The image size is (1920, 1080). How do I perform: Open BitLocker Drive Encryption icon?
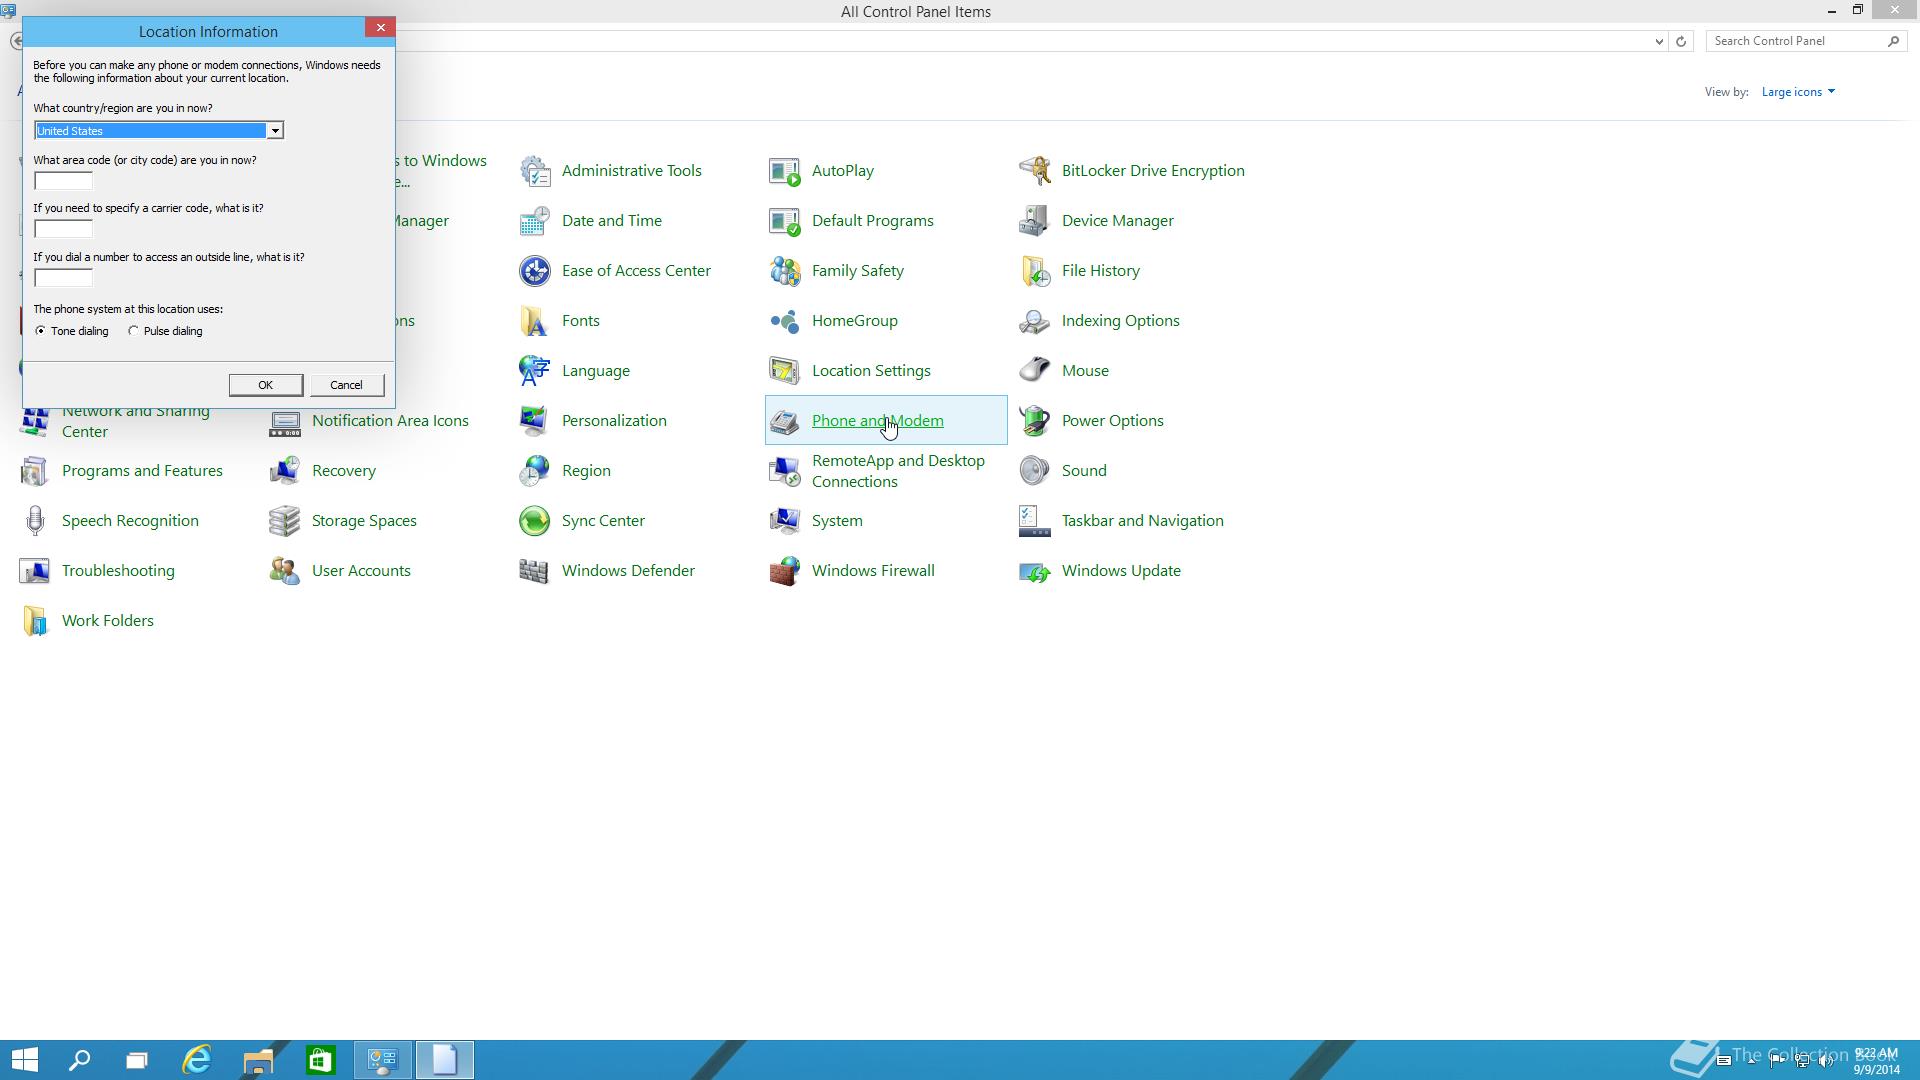tap(1035, 171)
